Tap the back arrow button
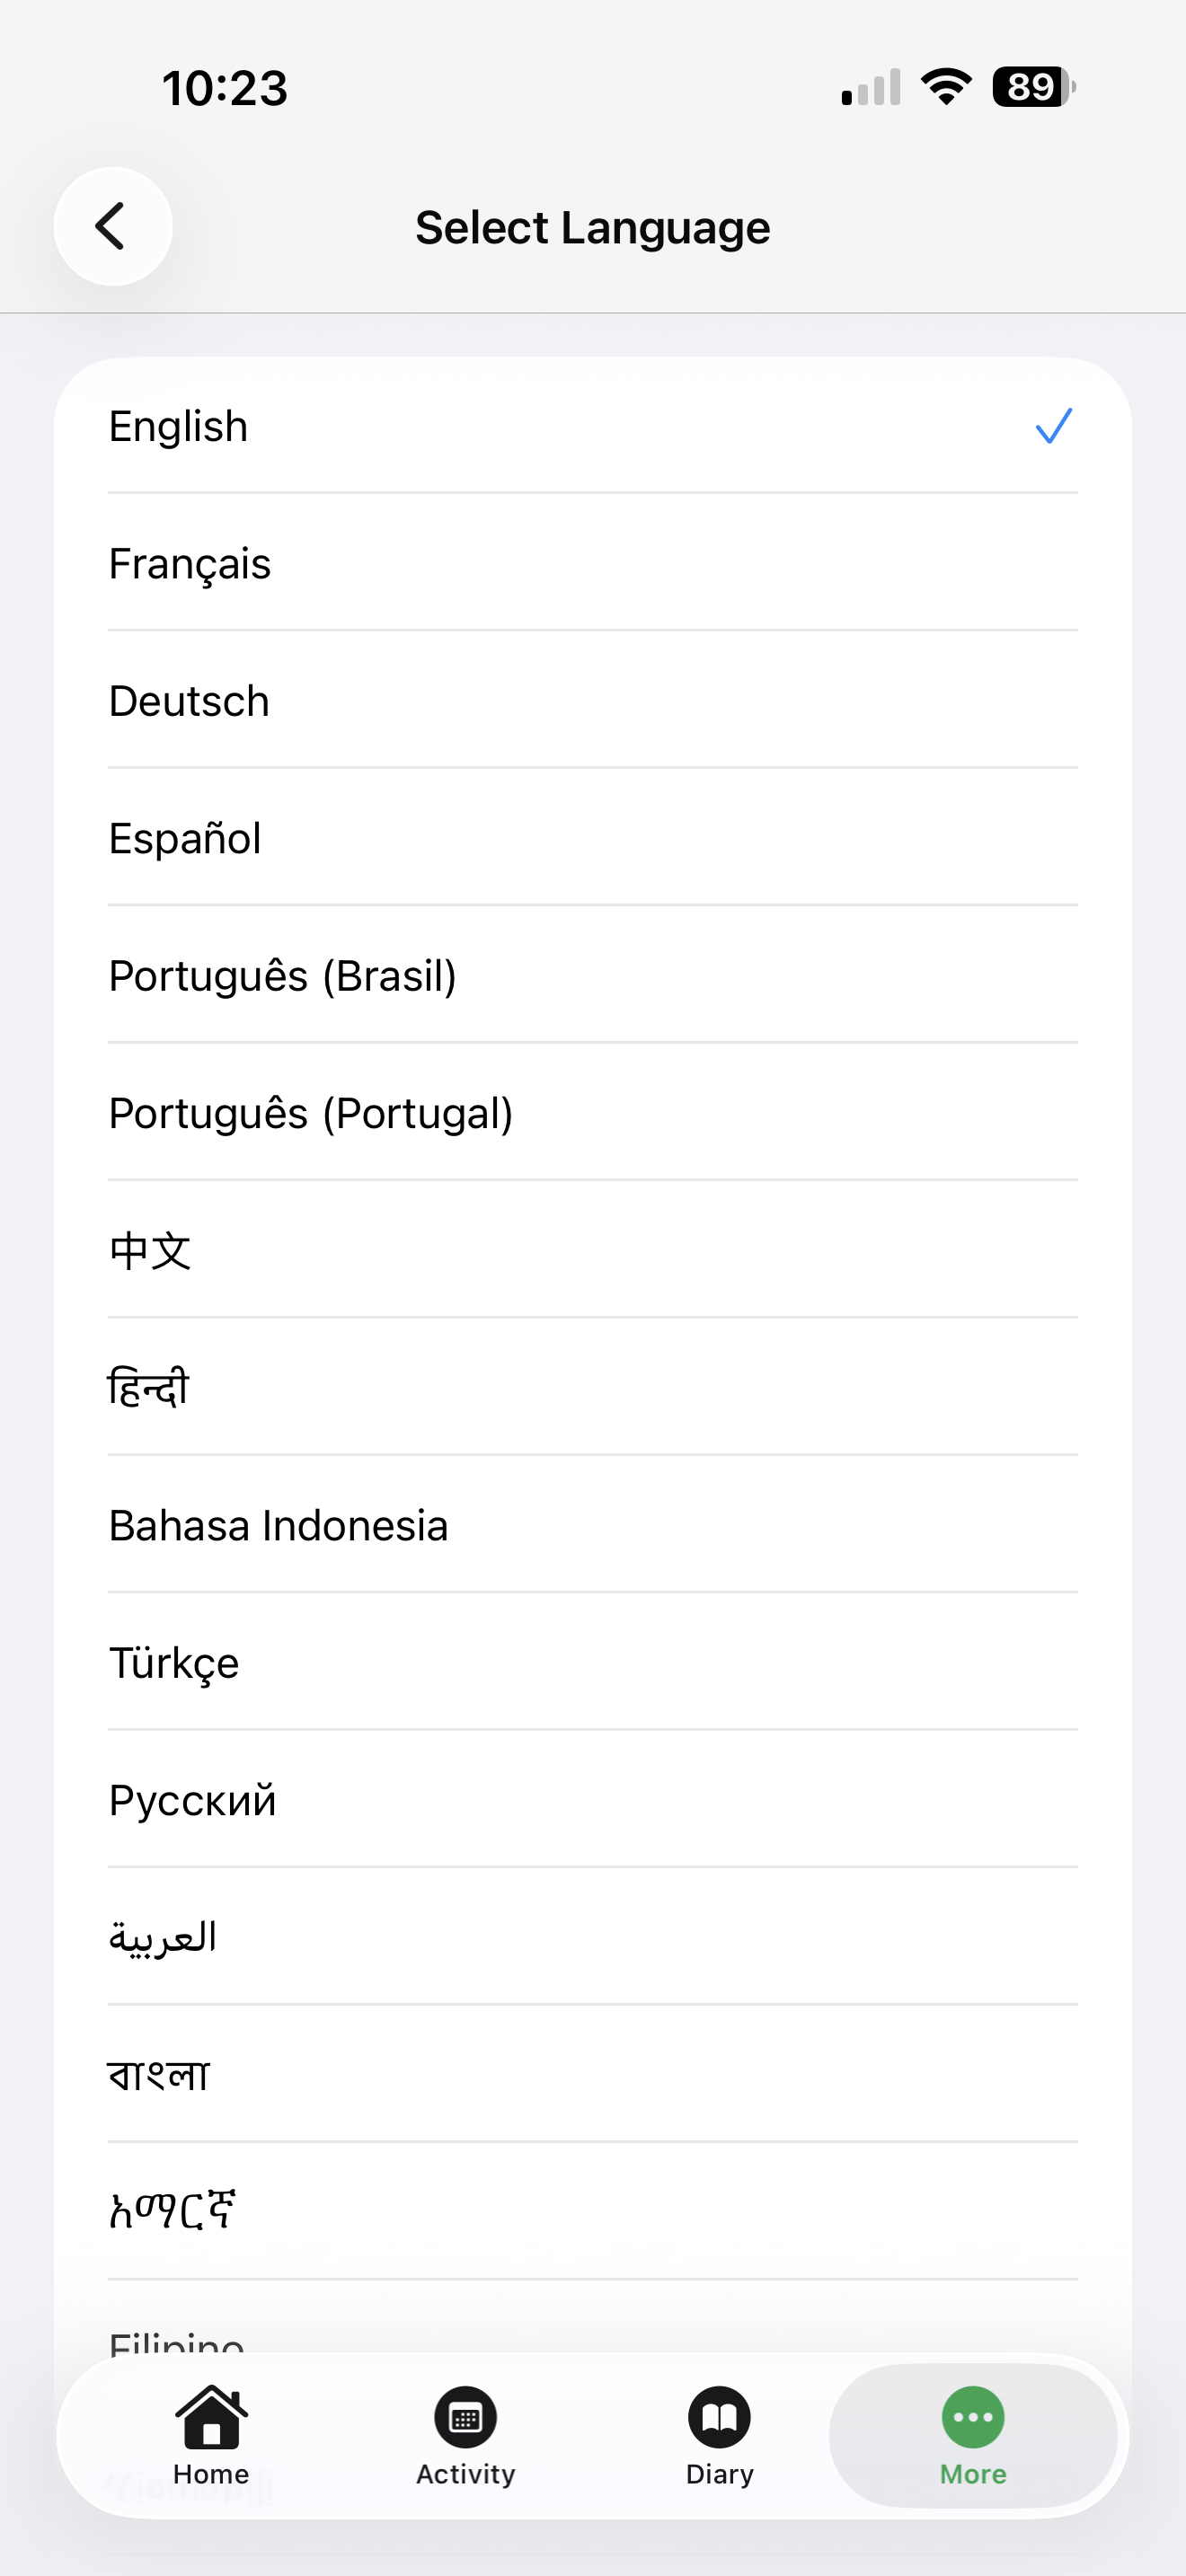Viewport: 1186px width, 2576px height. (112, 226)
